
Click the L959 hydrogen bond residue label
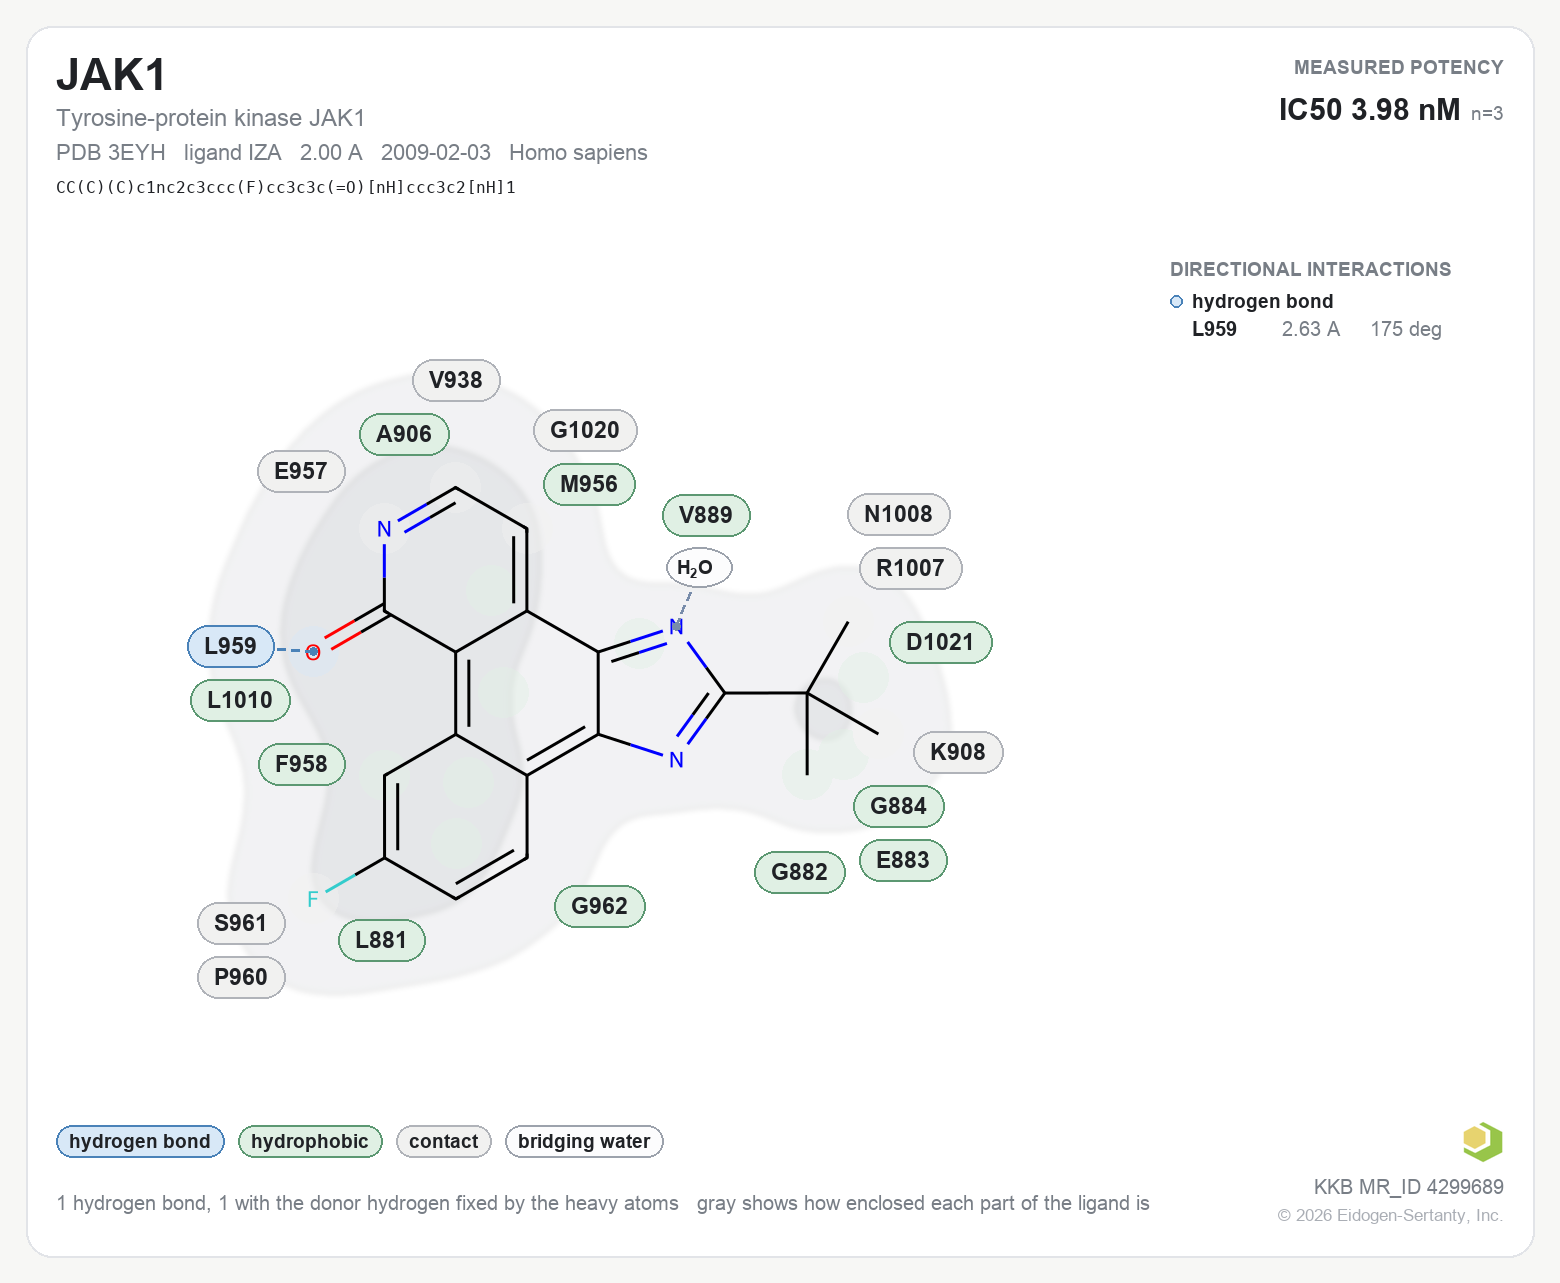coord(231,646)
